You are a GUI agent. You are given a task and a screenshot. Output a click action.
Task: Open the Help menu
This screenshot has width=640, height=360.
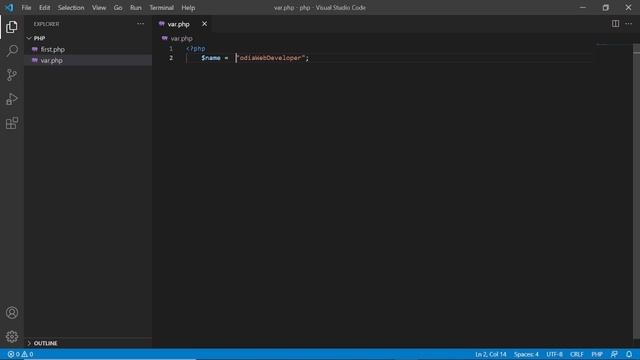pos(188,8)
